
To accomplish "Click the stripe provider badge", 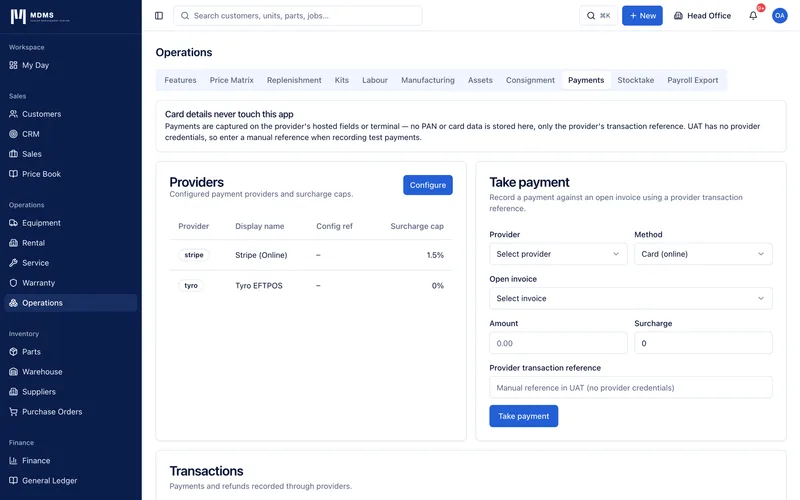I will pyautogui.click(x=194, y=255).
